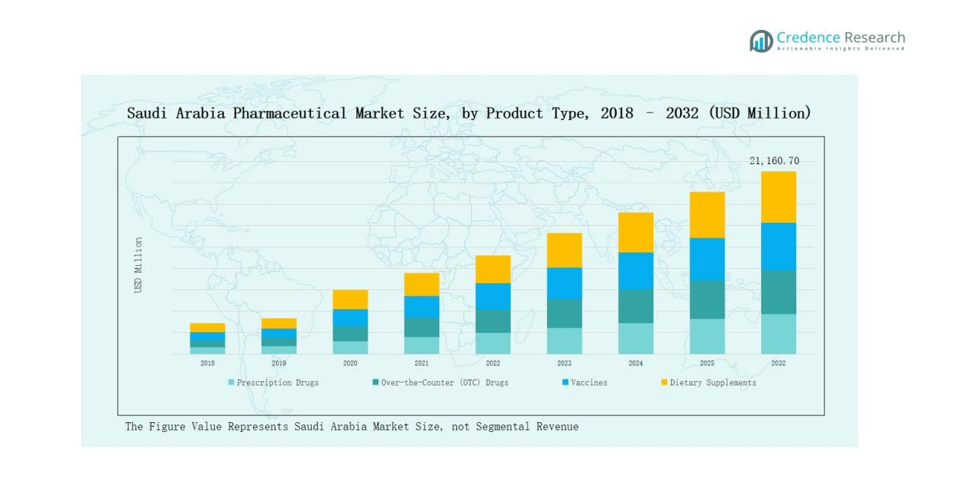The width and height of the screenshot is (976, 492).
Task: Click the Credence Research brand name text
Action: pyautogui.click(x=841, y=38)
